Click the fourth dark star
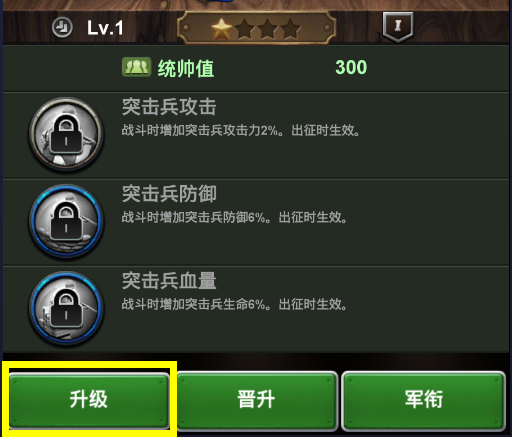The width and height of the screenshot is (512, 437). 290,29
